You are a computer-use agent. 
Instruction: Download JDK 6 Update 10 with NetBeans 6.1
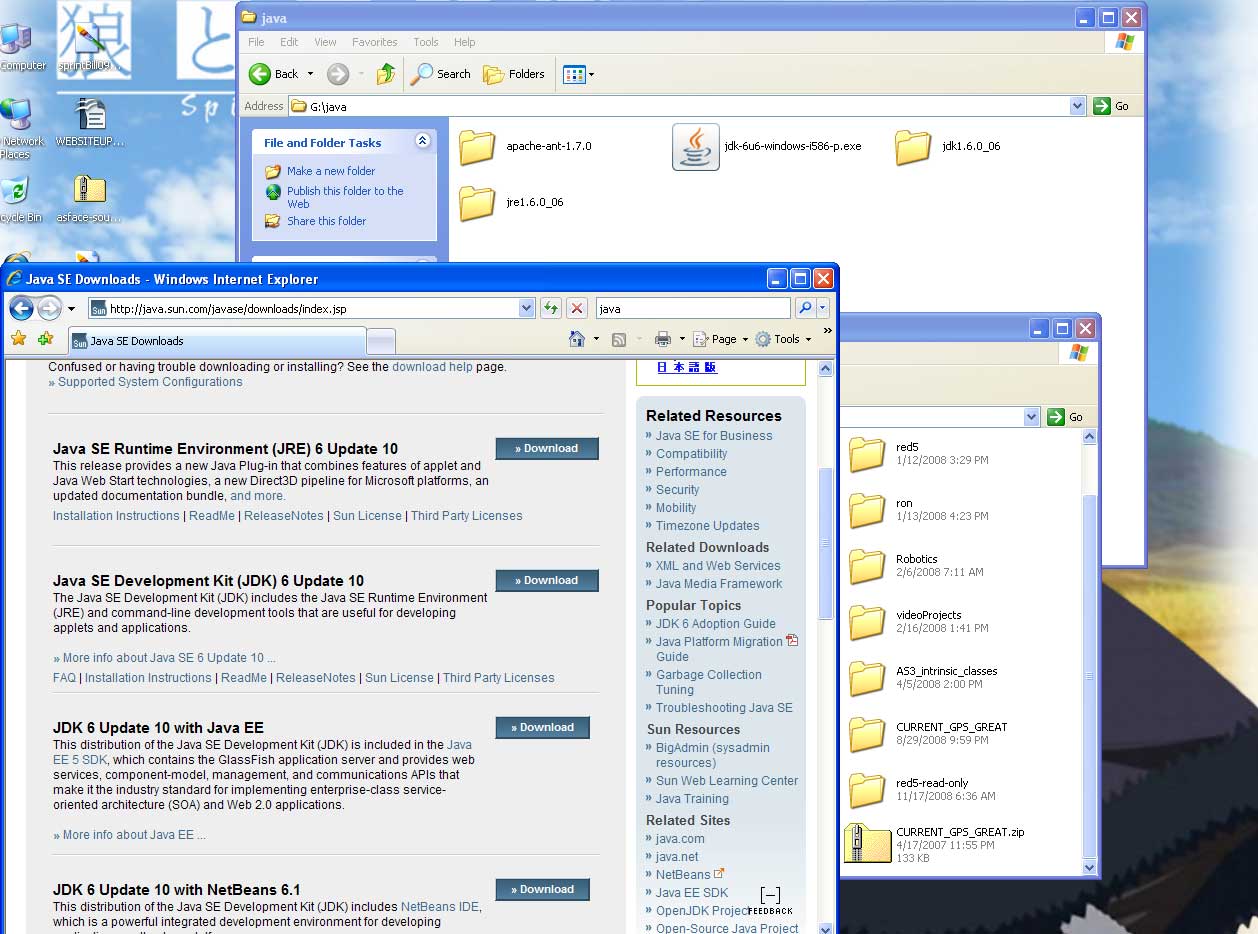543,889
